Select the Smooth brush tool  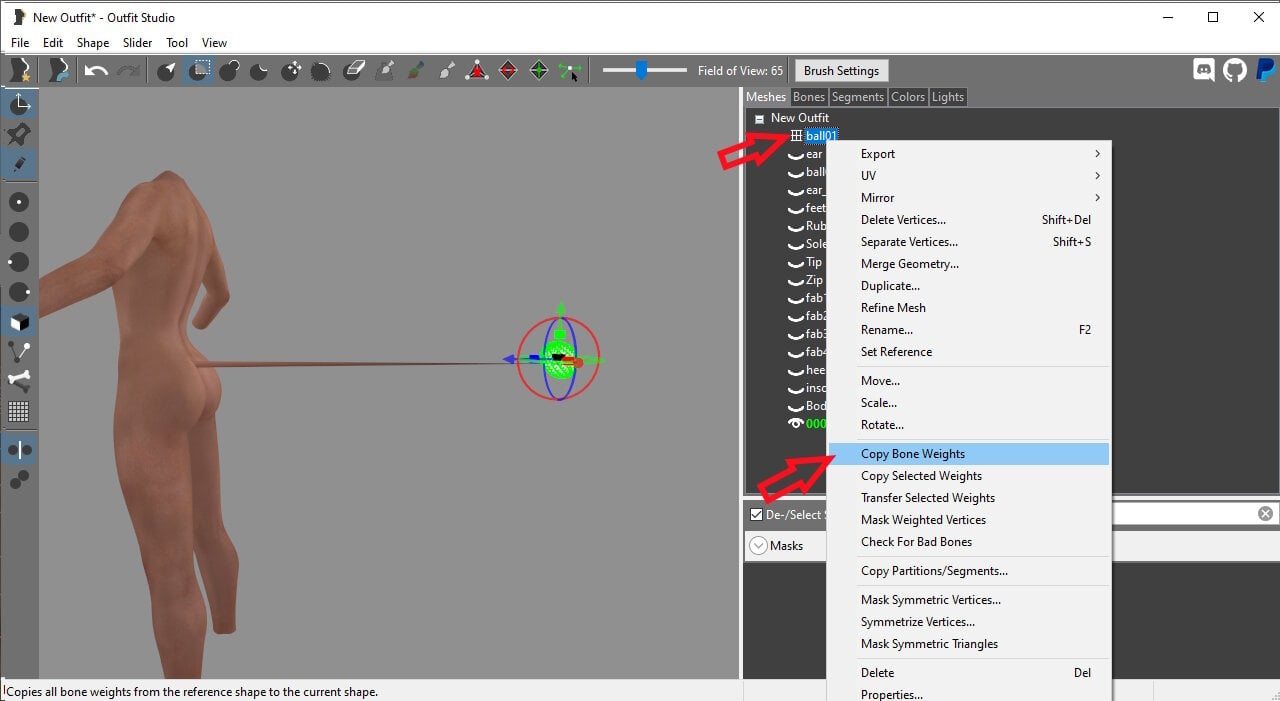(x=321, y=71)
